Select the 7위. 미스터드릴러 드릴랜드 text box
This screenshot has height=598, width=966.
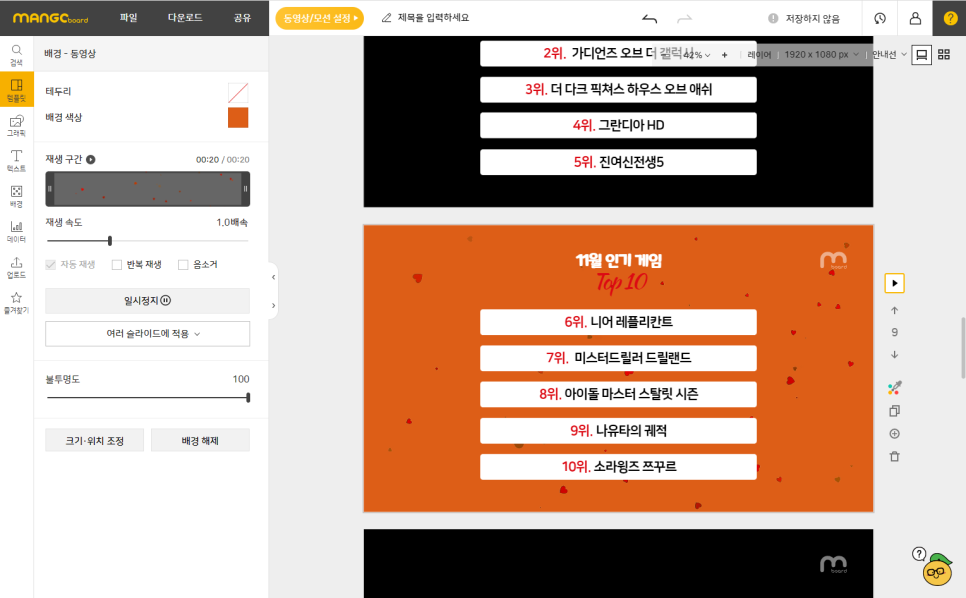click(618, 358)
